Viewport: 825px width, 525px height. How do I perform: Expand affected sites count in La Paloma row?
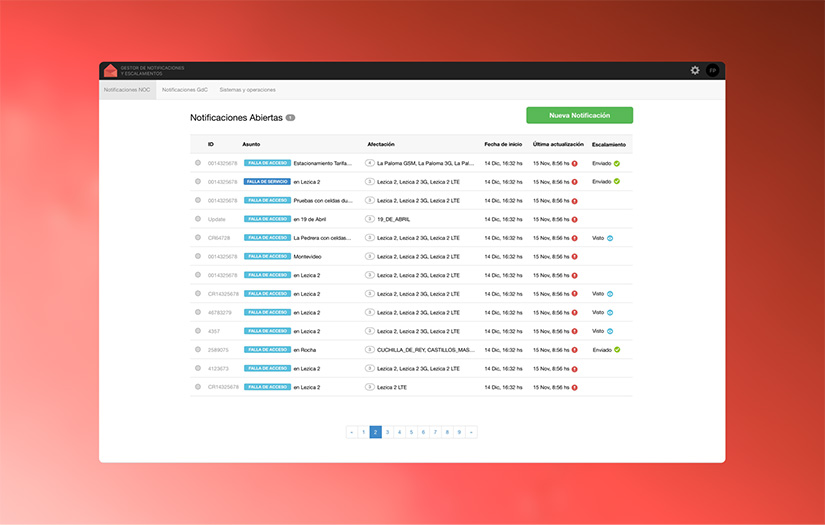(x=370, y=163)
